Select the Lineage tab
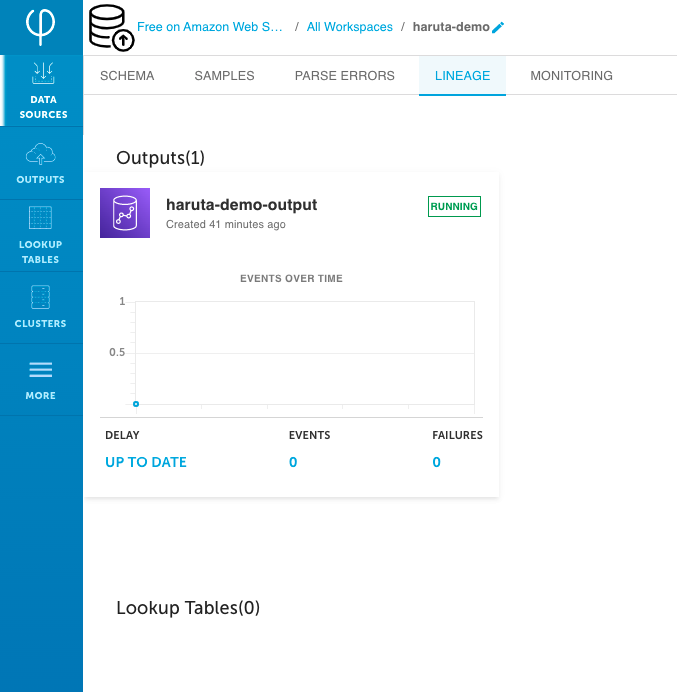The height and width of the screenshot is (692, 677). (x=463, y=75)
